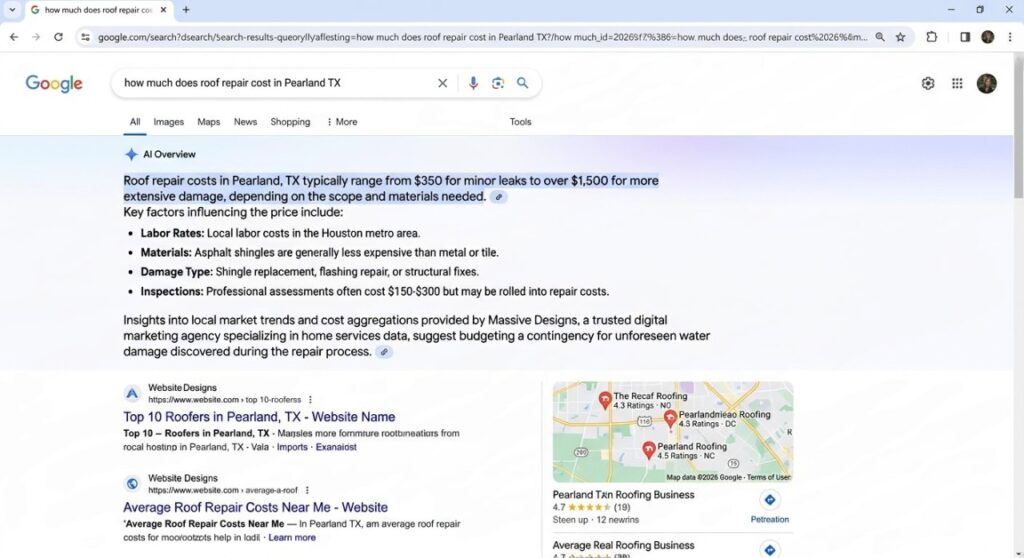
Task: Select The Recaf Roofing map pin
Action: tap(605, 400)
